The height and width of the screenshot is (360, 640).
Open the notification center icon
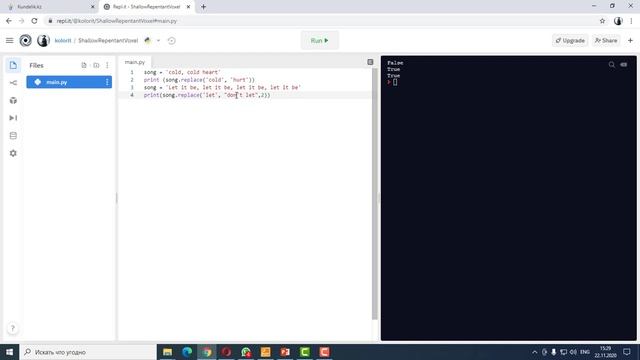[627, 352]
